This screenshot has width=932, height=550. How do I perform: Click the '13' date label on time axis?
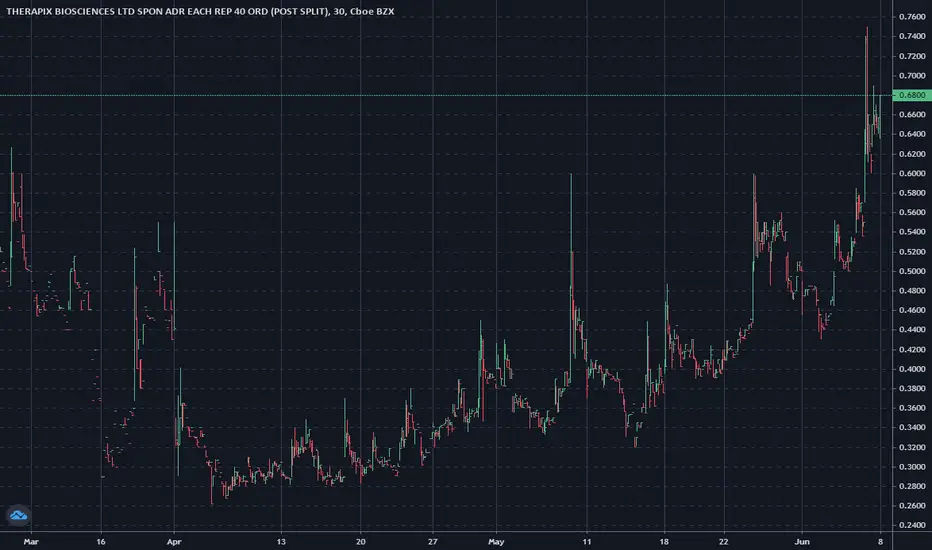281,542
